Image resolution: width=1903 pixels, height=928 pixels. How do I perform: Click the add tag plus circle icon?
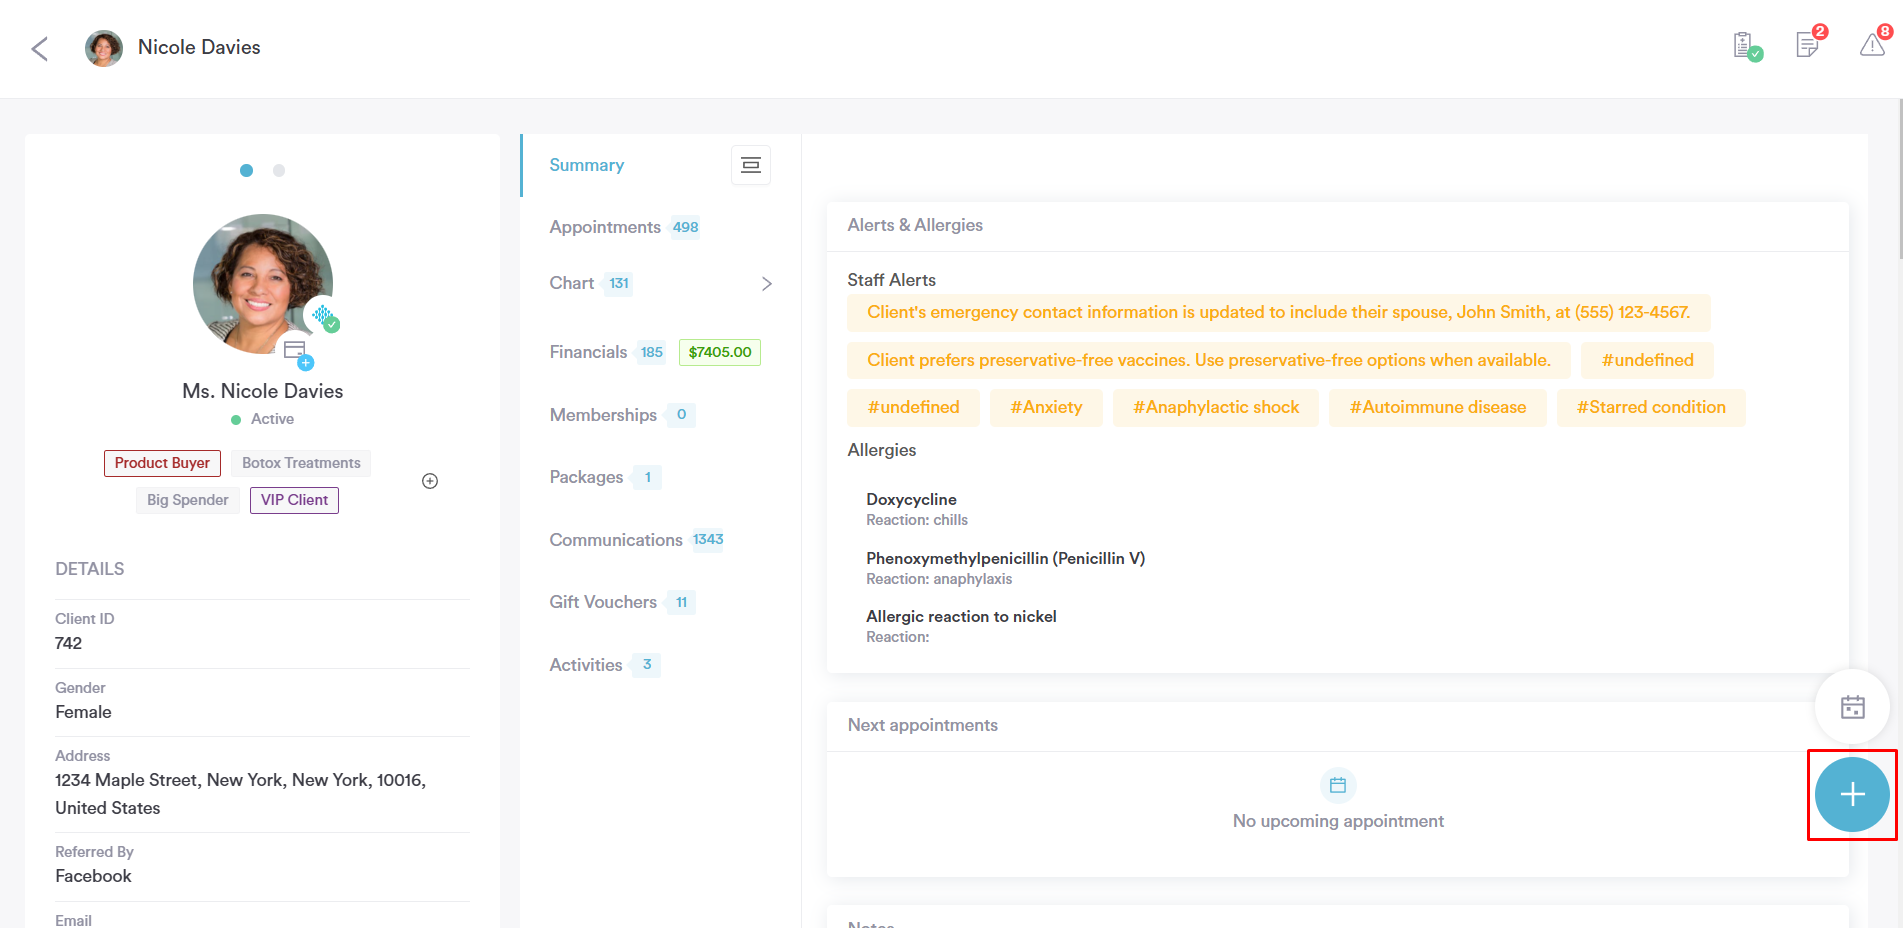click(x=430, y=481)
